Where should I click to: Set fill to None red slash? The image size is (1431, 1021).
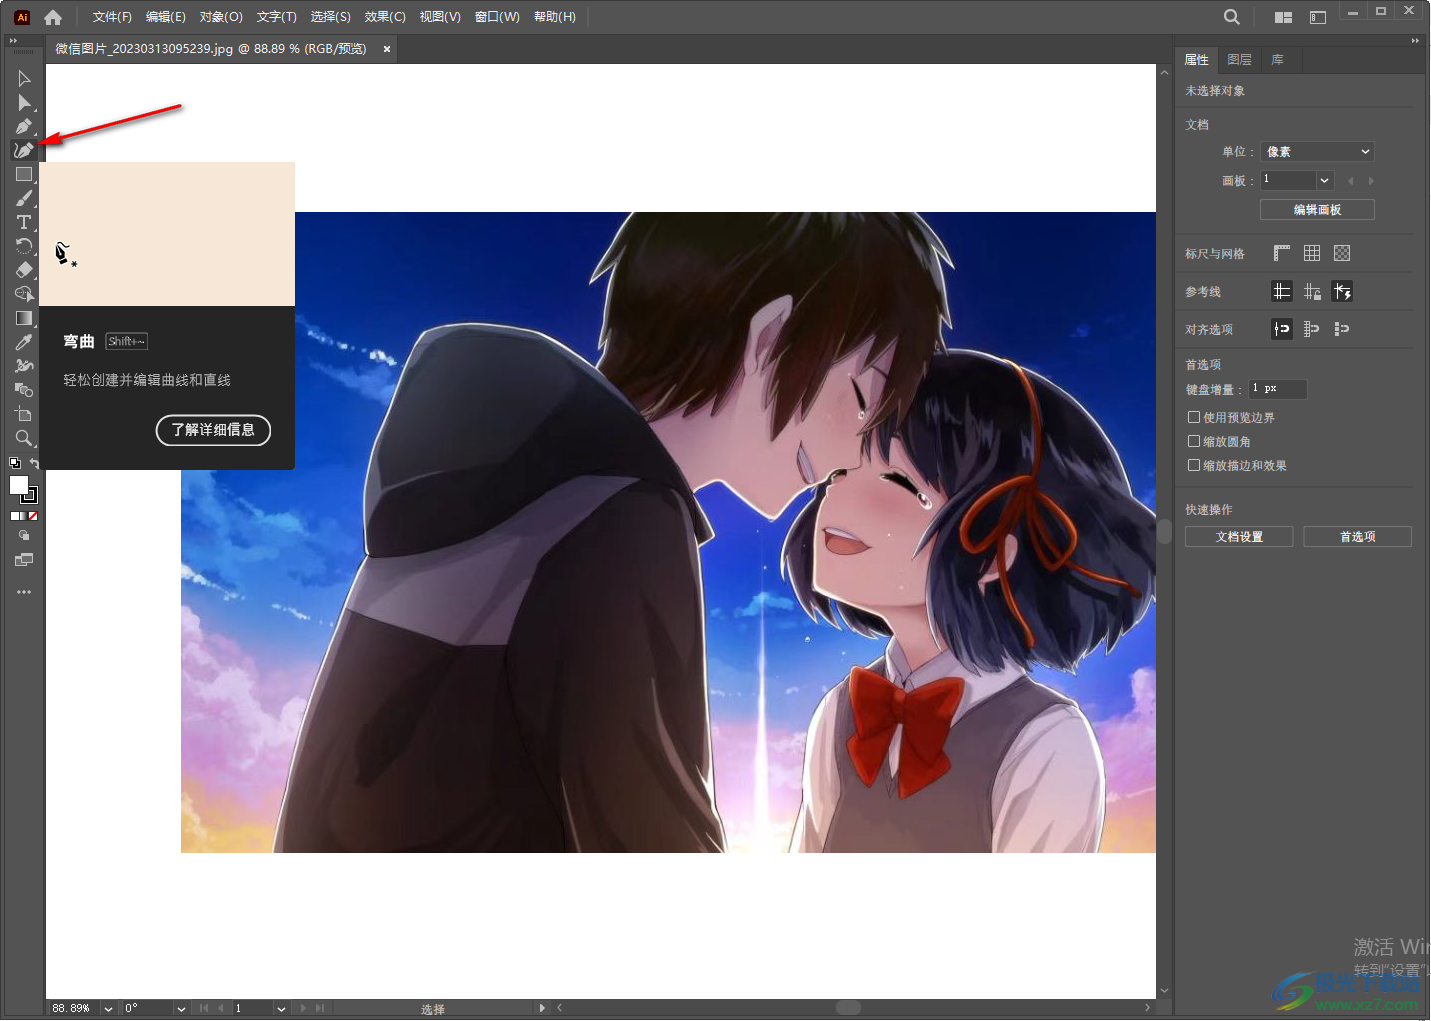33,516
